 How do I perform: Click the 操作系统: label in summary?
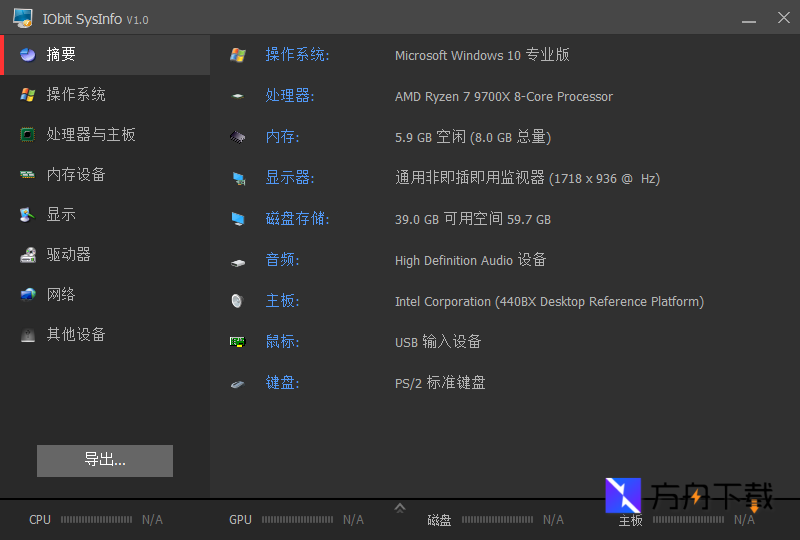tap(297, 55)
